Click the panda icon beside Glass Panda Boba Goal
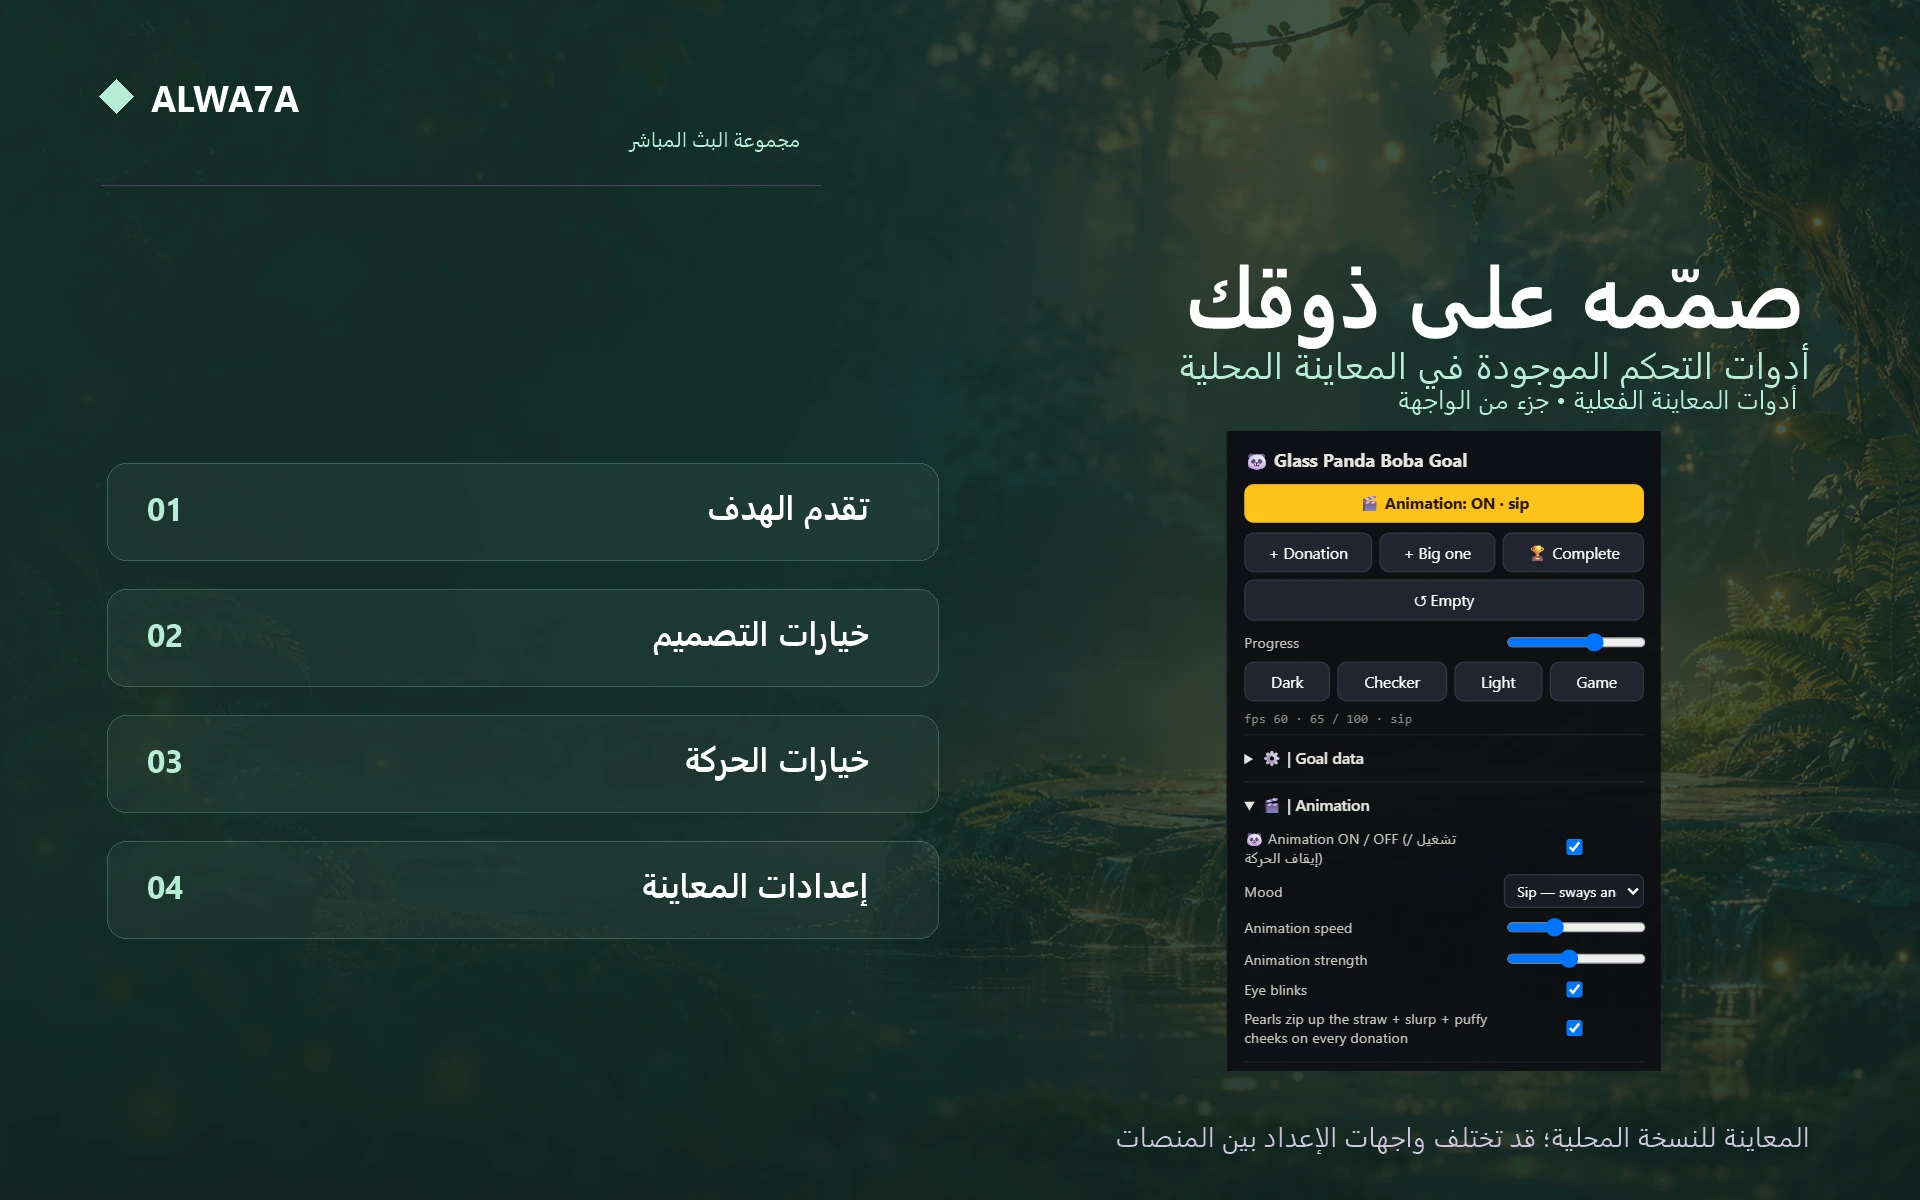Viewport: 1920px width, 1200px height. 1256,461
